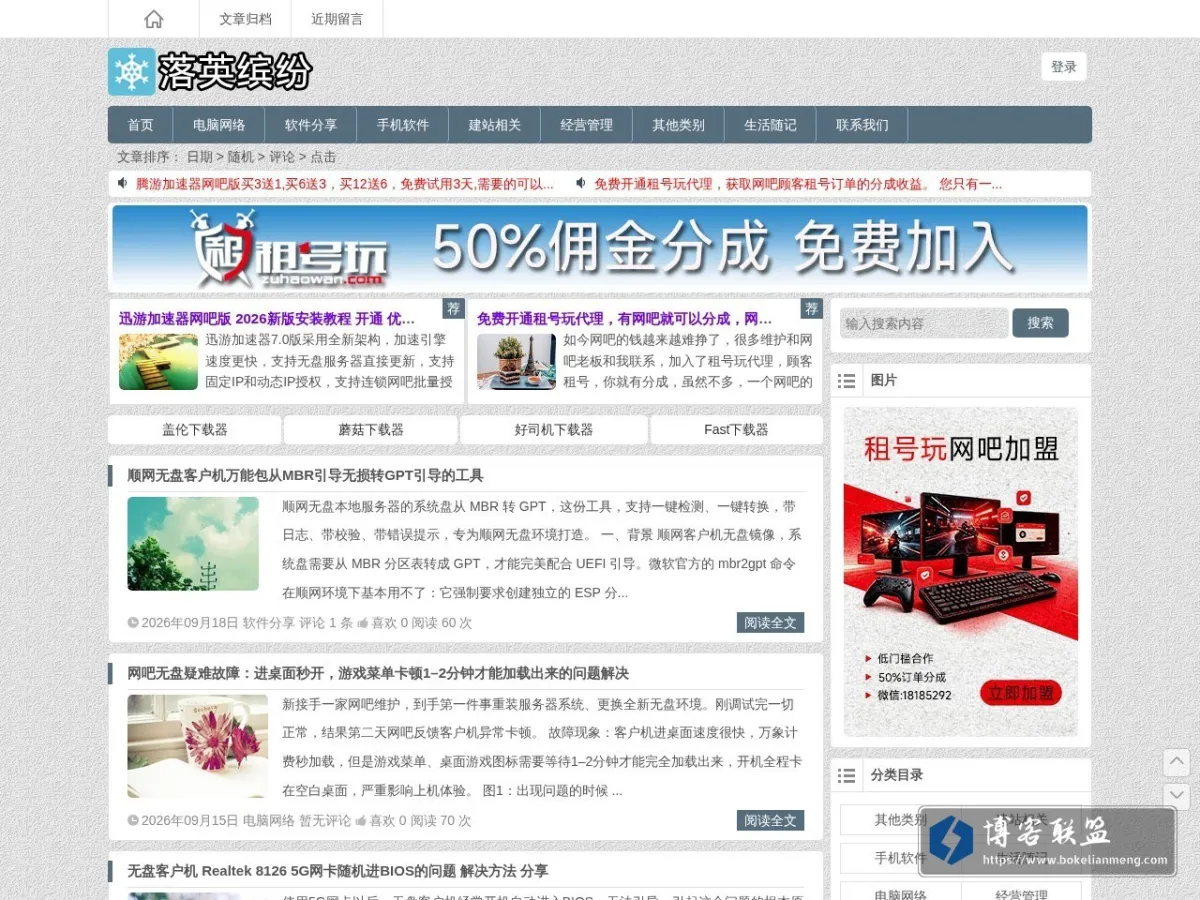Viewport: 1200px width, 900px height.
Task: Click speaker icon before 腾游加速器 notice
Action: pos(123,183)
